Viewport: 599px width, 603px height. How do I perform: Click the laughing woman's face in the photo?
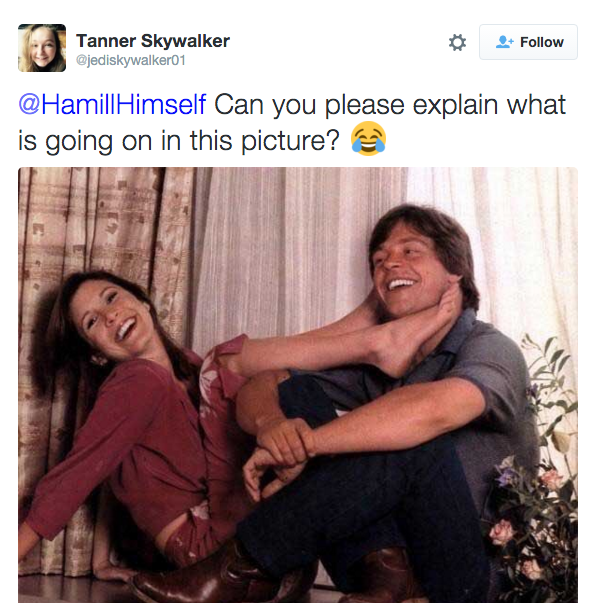111,319
